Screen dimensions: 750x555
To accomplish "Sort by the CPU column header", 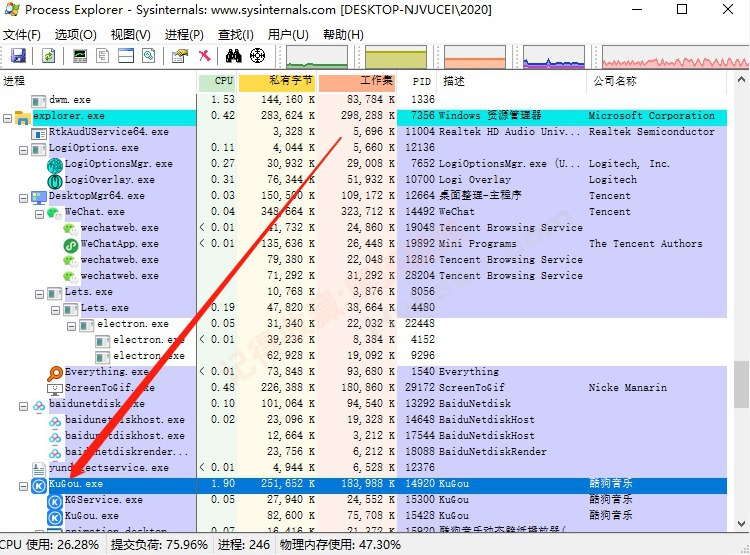I will click(217, 82).
